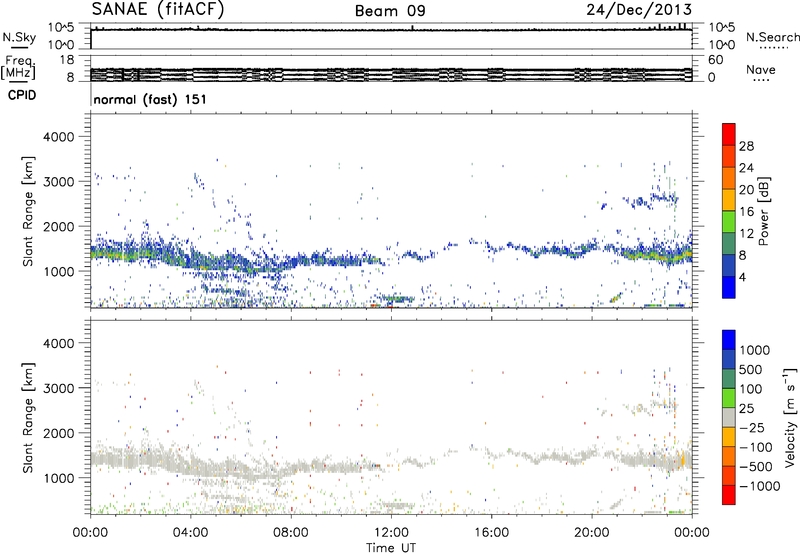Select Slant Range label of power panel
Screen dimensions: 800x554
(28, 211)
